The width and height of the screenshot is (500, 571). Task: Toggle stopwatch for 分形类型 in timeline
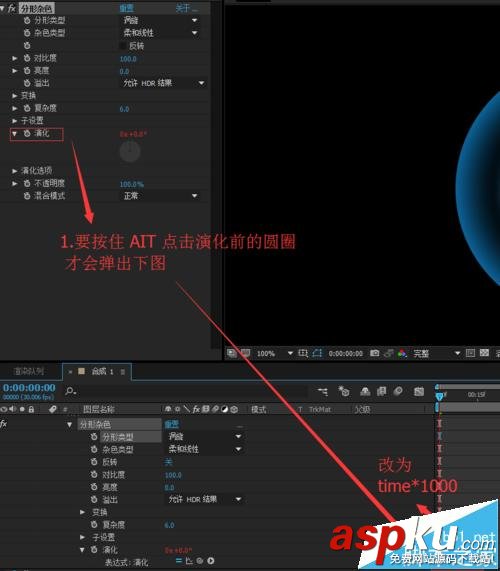click(x=94, y=437)
